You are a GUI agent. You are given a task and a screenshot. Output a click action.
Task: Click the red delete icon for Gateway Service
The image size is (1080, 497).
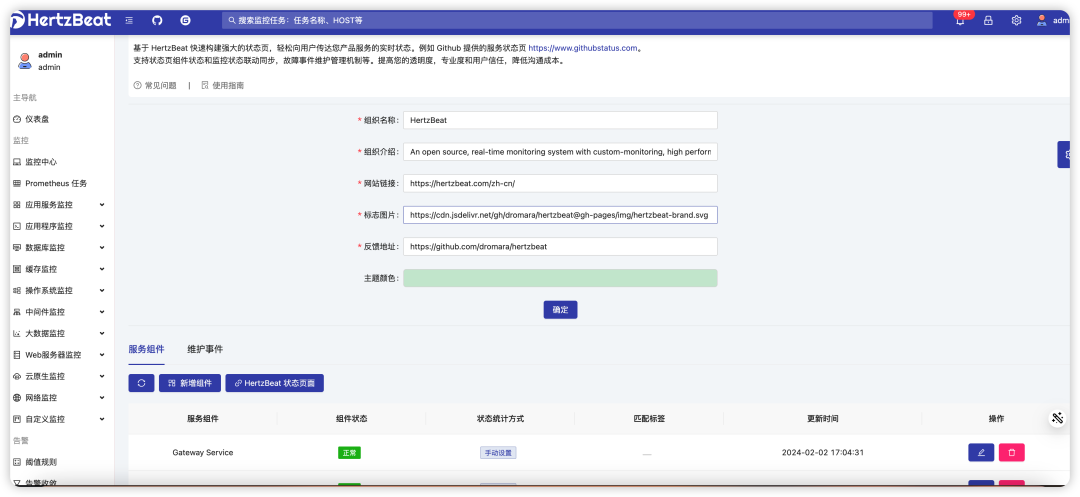click(1012, 452)
